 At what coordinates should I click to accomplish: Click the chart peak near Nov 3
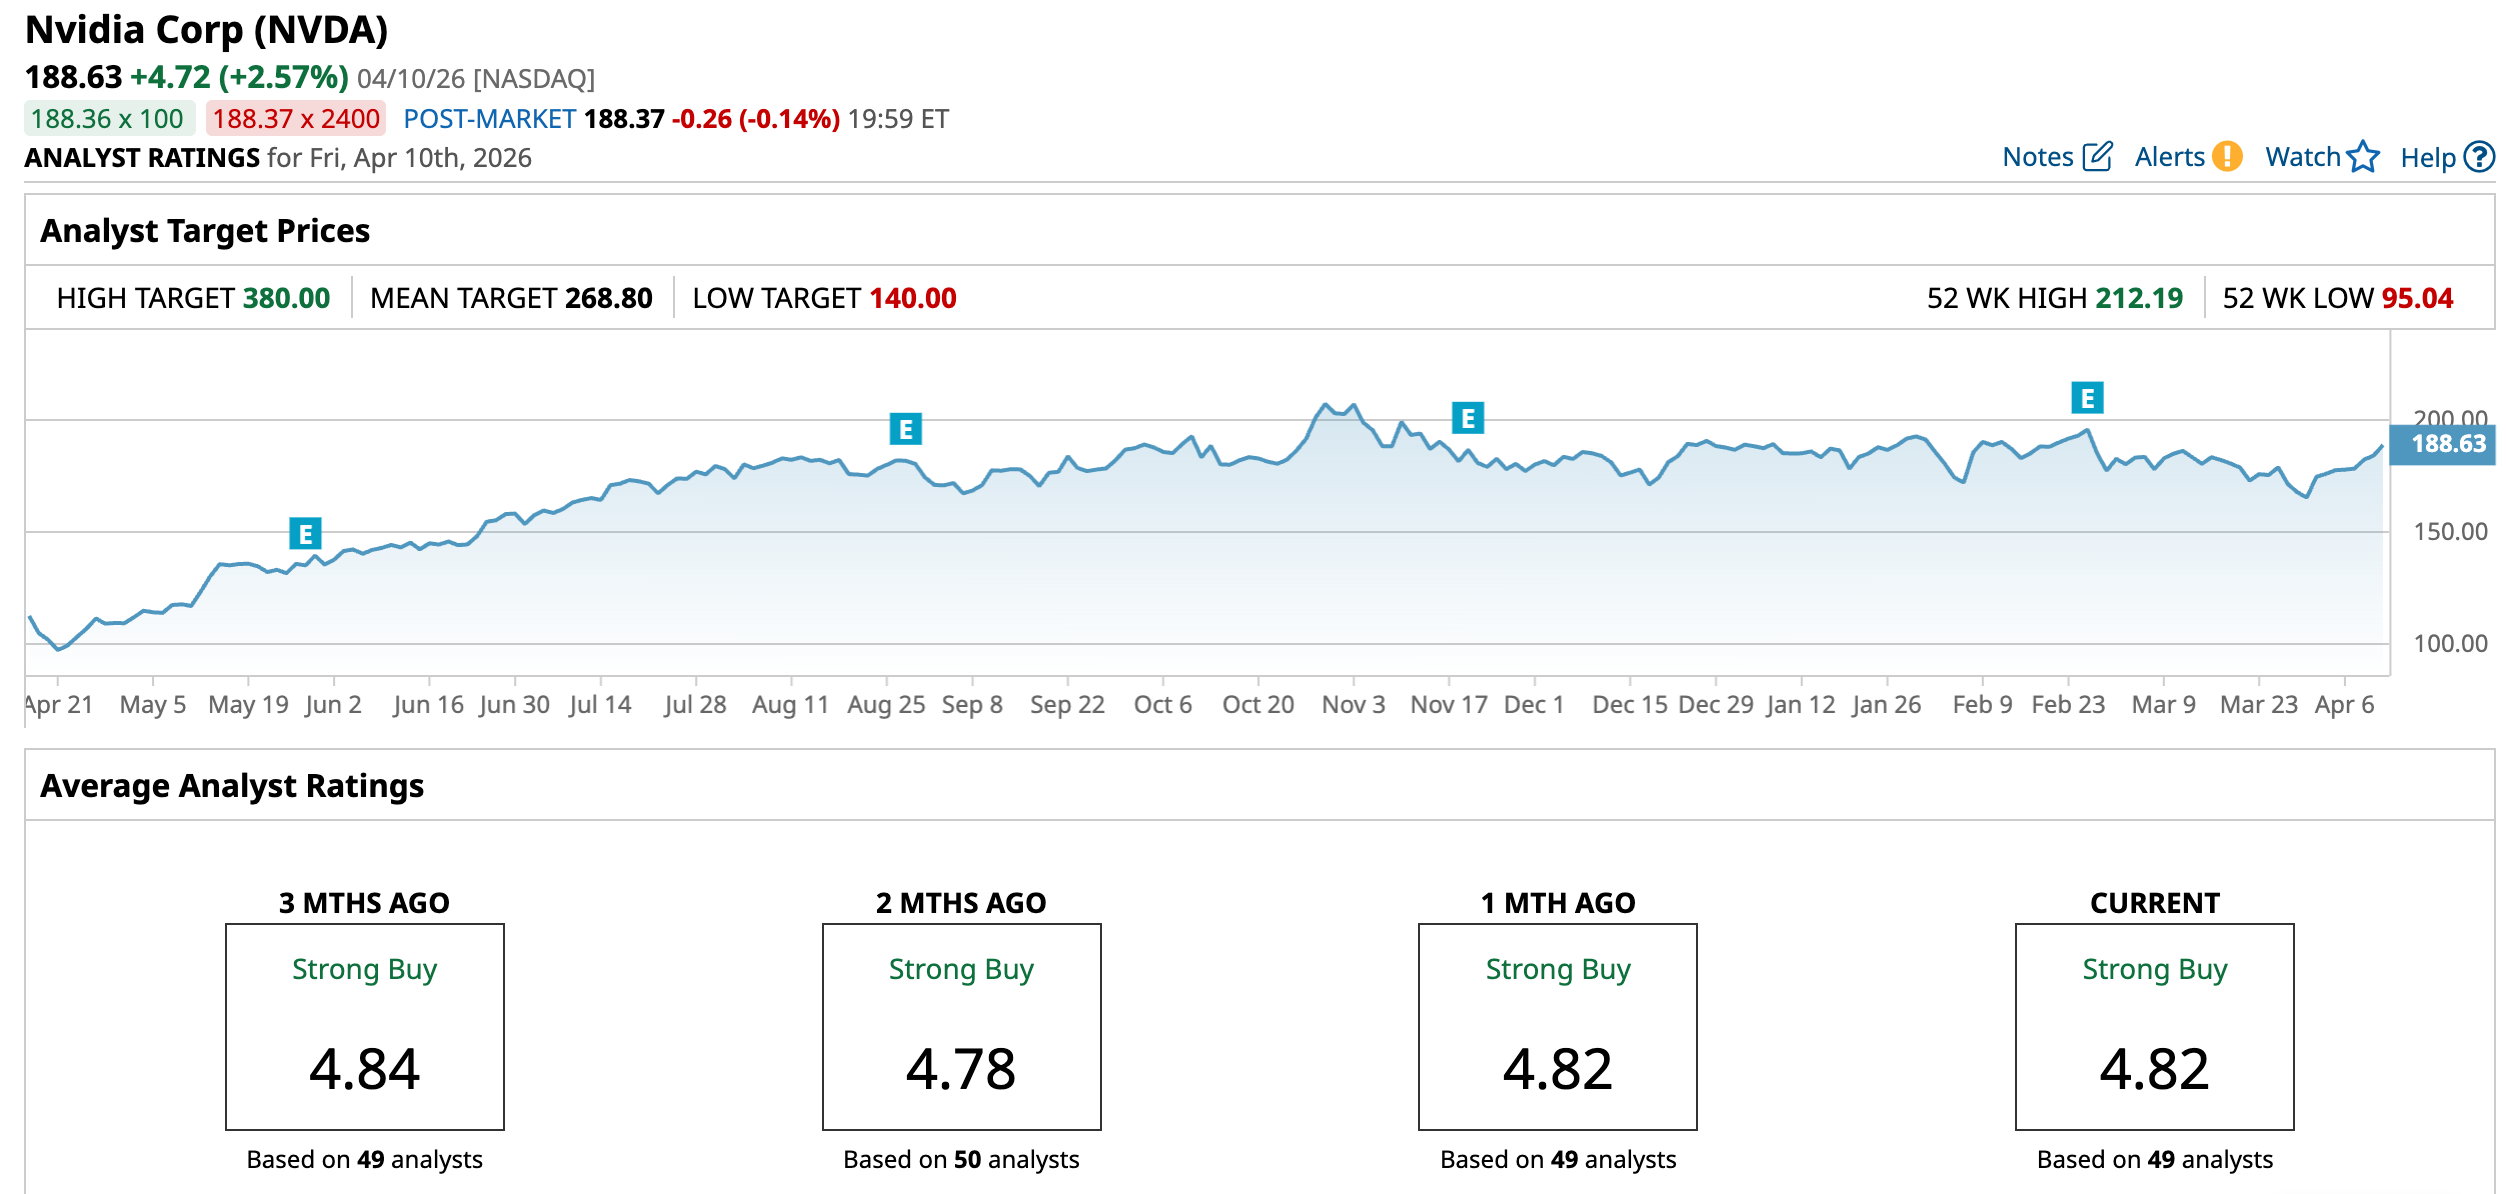pyautogui.click(x=1326, y=405)
